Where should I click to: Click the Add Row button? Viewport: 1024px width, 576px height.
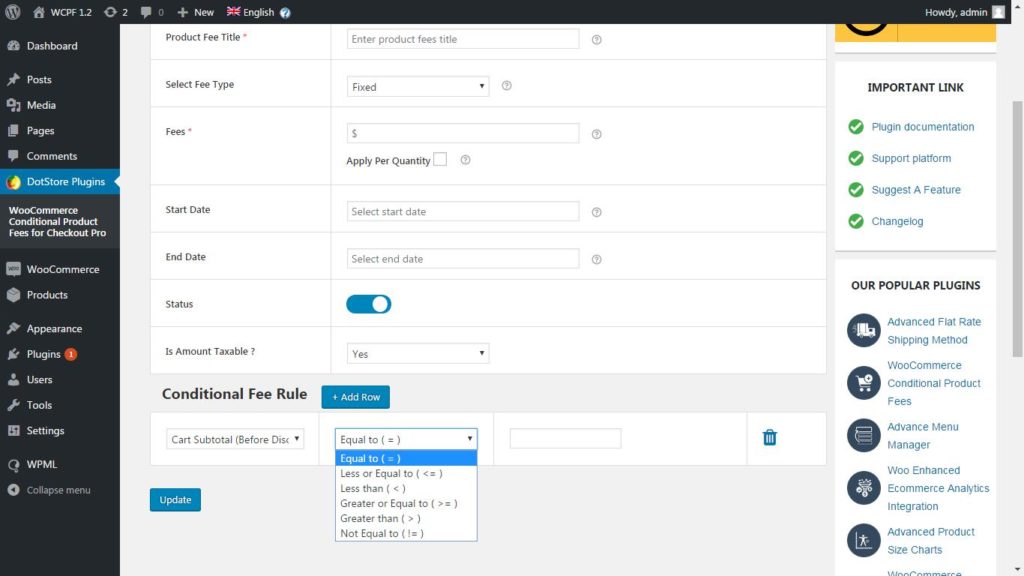click(355, 397)
